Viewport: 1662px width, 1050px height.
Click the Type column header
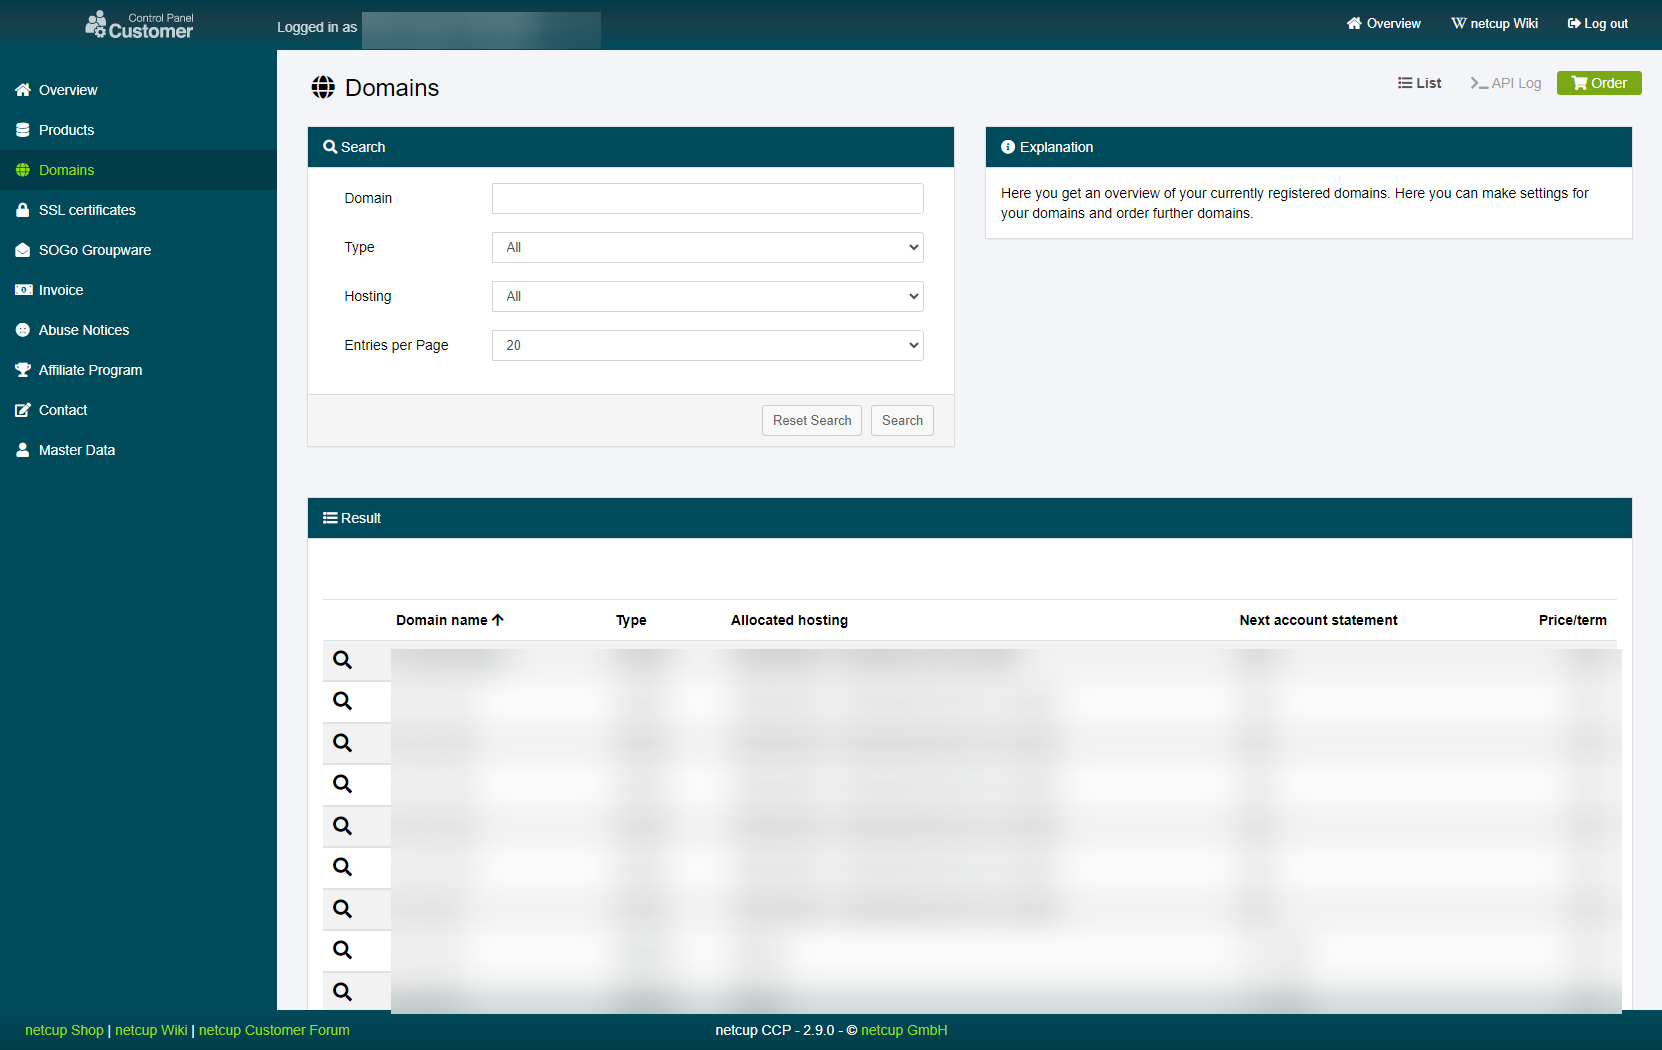pyautogui.click(x=631, y=620)
